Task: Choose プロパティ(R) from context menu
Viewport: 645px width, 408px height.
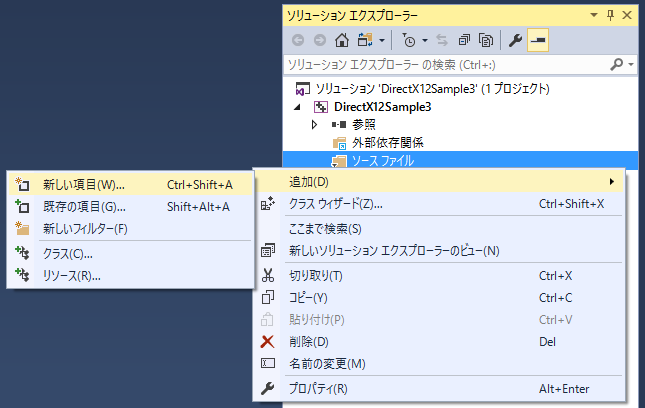Action: pyautogui.click(x=439, y=389)
